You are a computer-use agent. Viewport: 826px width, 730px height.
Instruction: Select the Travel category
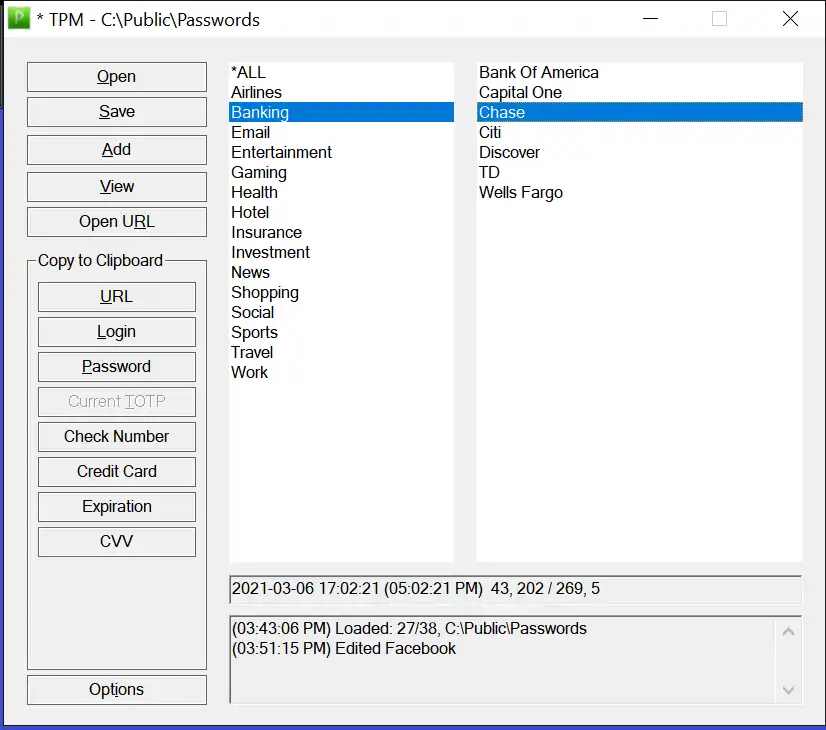341,352
